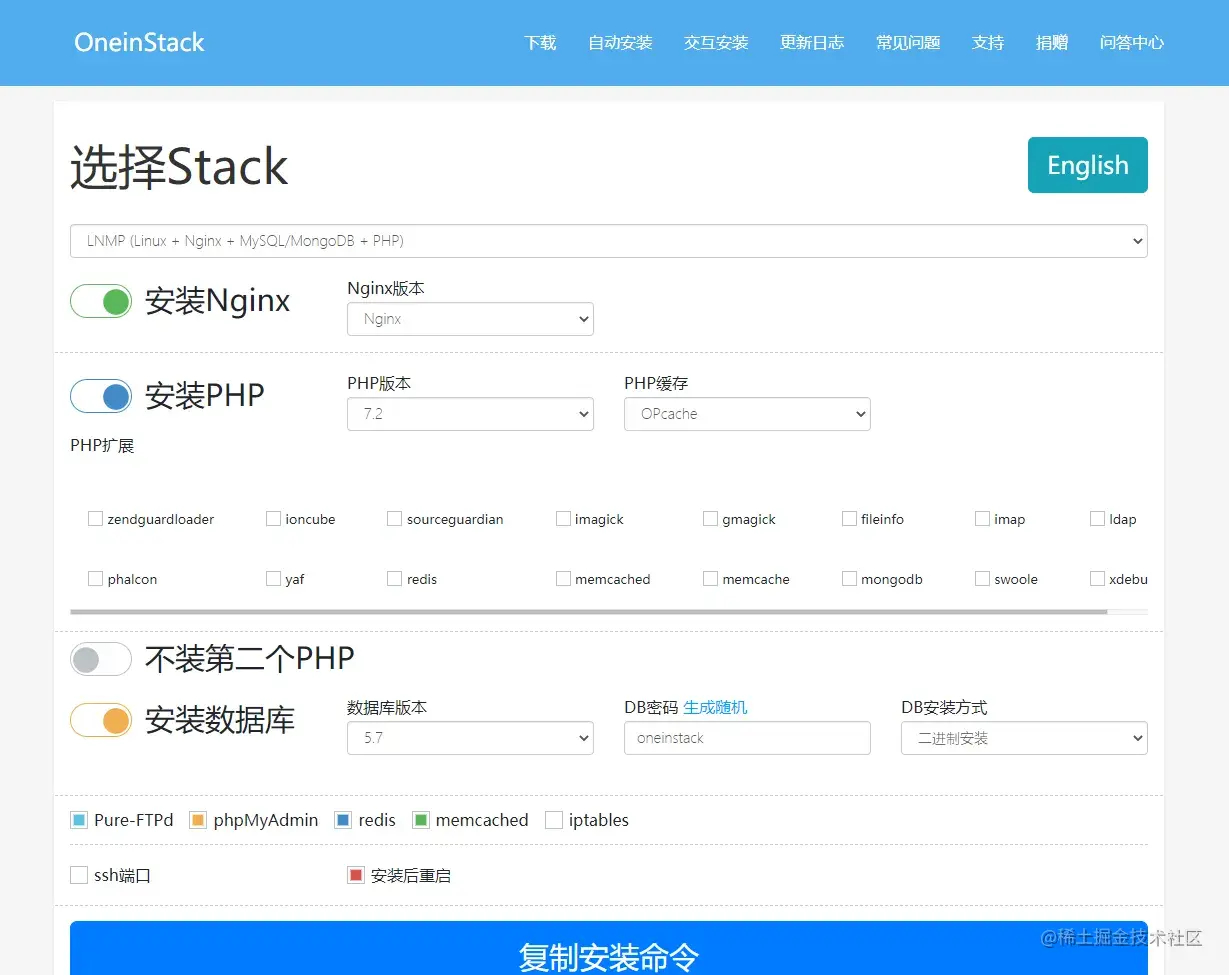The height and width of the screenshot is (975, 1229).
Task: Open 支持 nav link
Action: click(x=988, y=43)
